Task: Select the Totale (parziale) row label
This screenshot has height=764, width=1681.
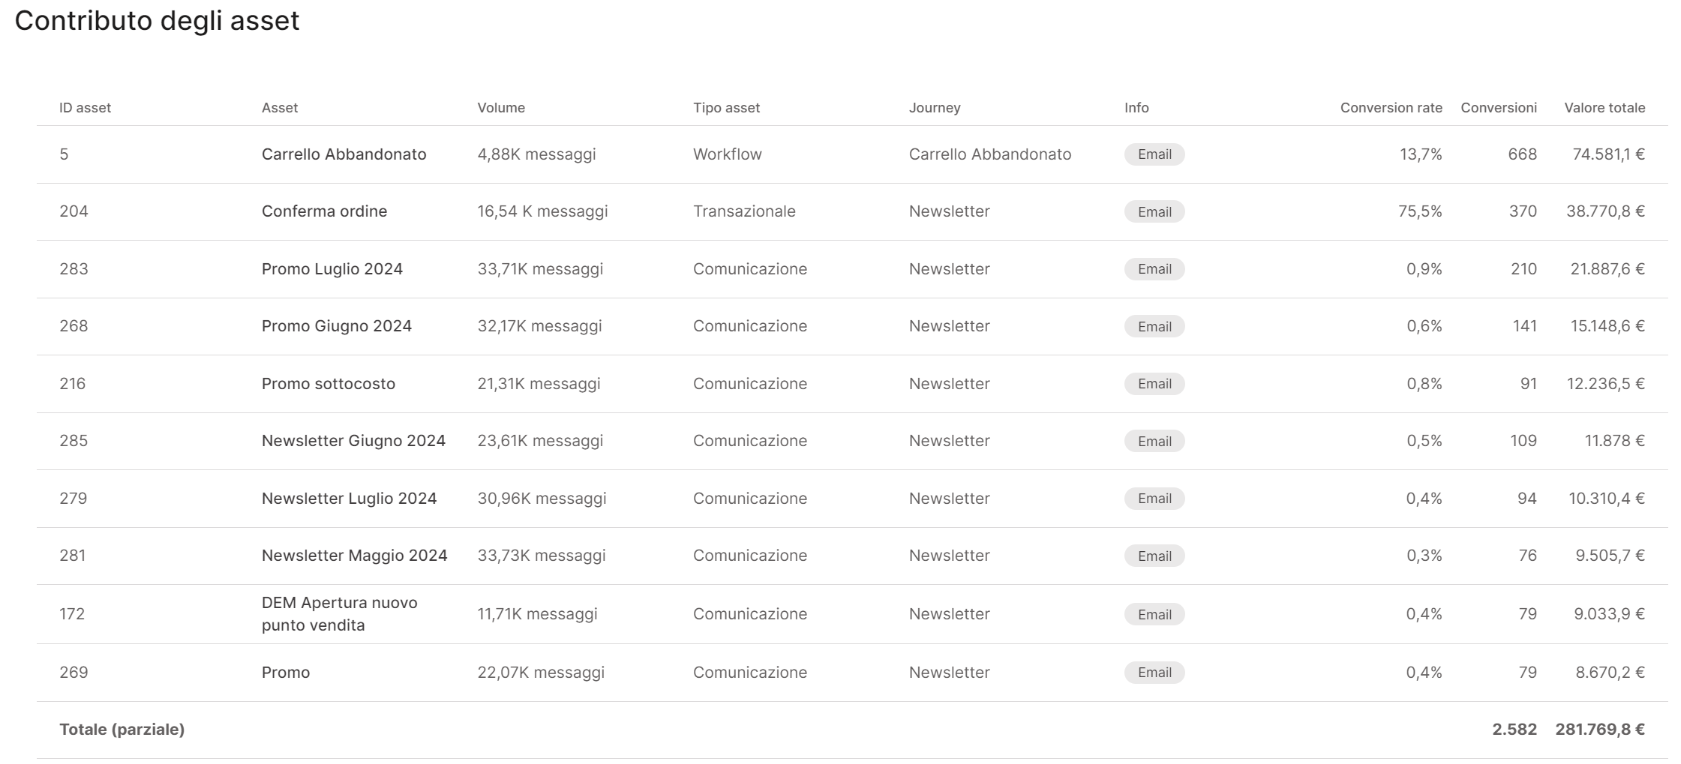Action: [122, 730]
